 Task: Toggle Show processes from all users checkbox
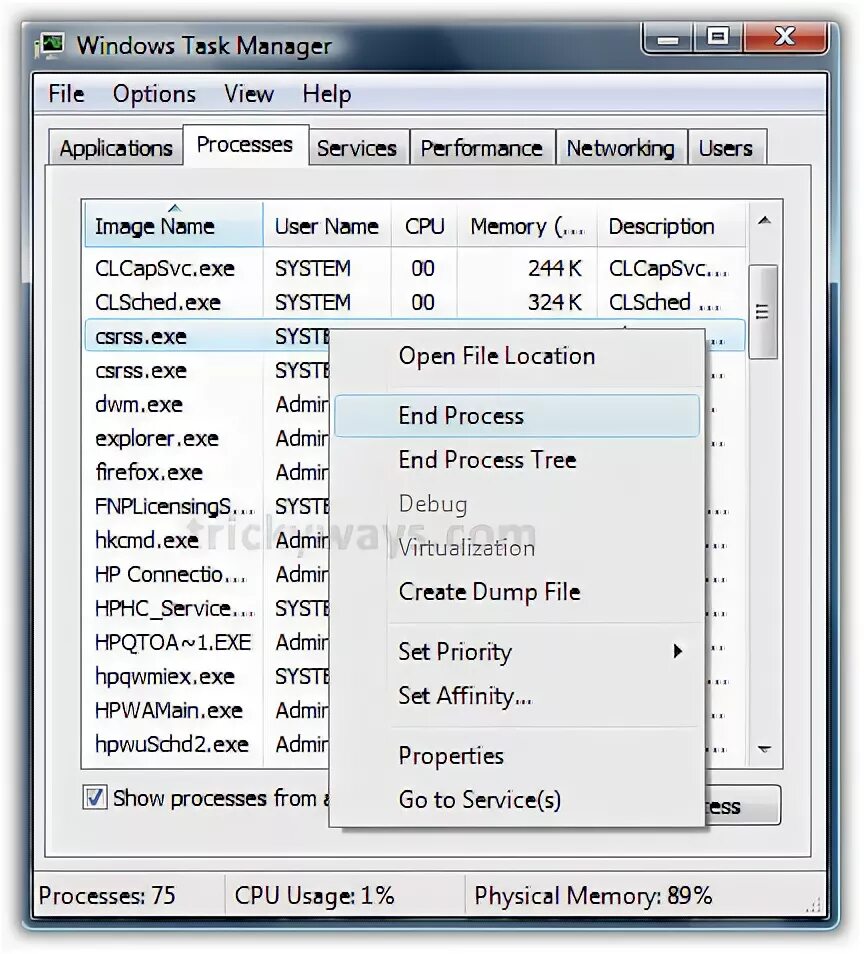[x=95, y=797]
